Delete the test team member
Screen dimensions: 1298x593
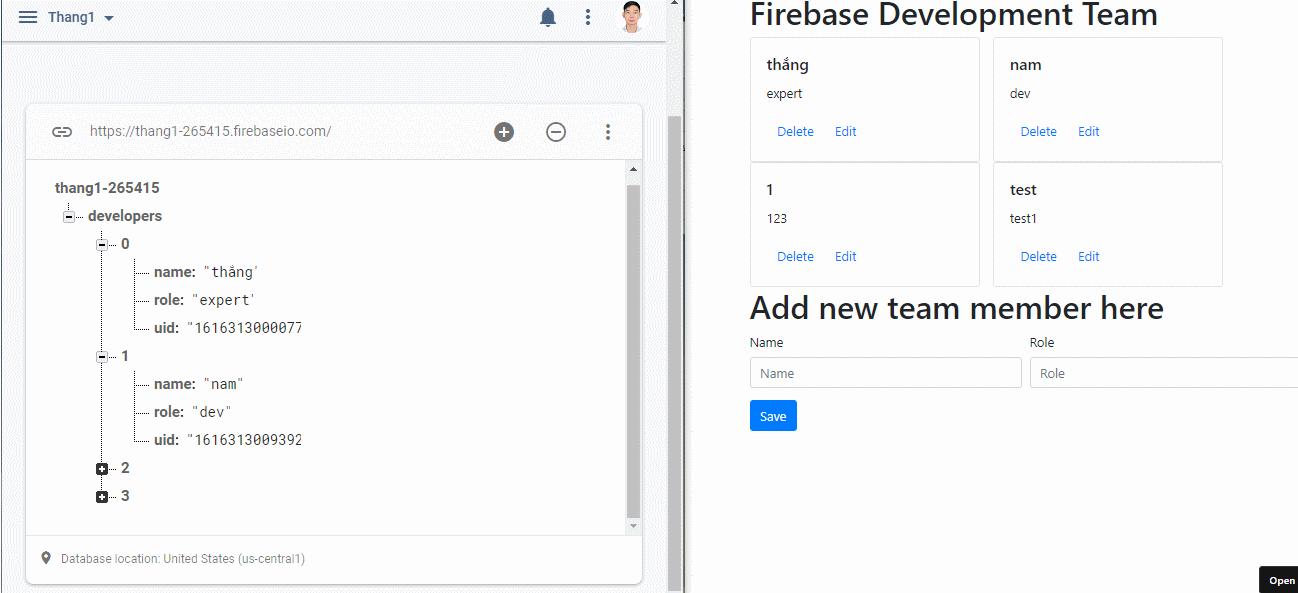pos(1038,257)
